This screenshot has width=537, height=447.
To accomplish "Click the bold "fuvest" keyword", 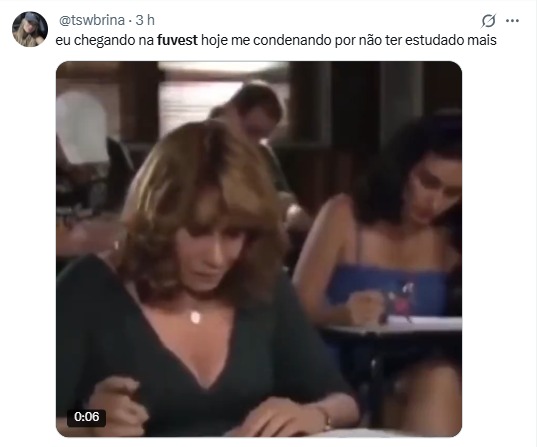I will click(x=177, y=40).
